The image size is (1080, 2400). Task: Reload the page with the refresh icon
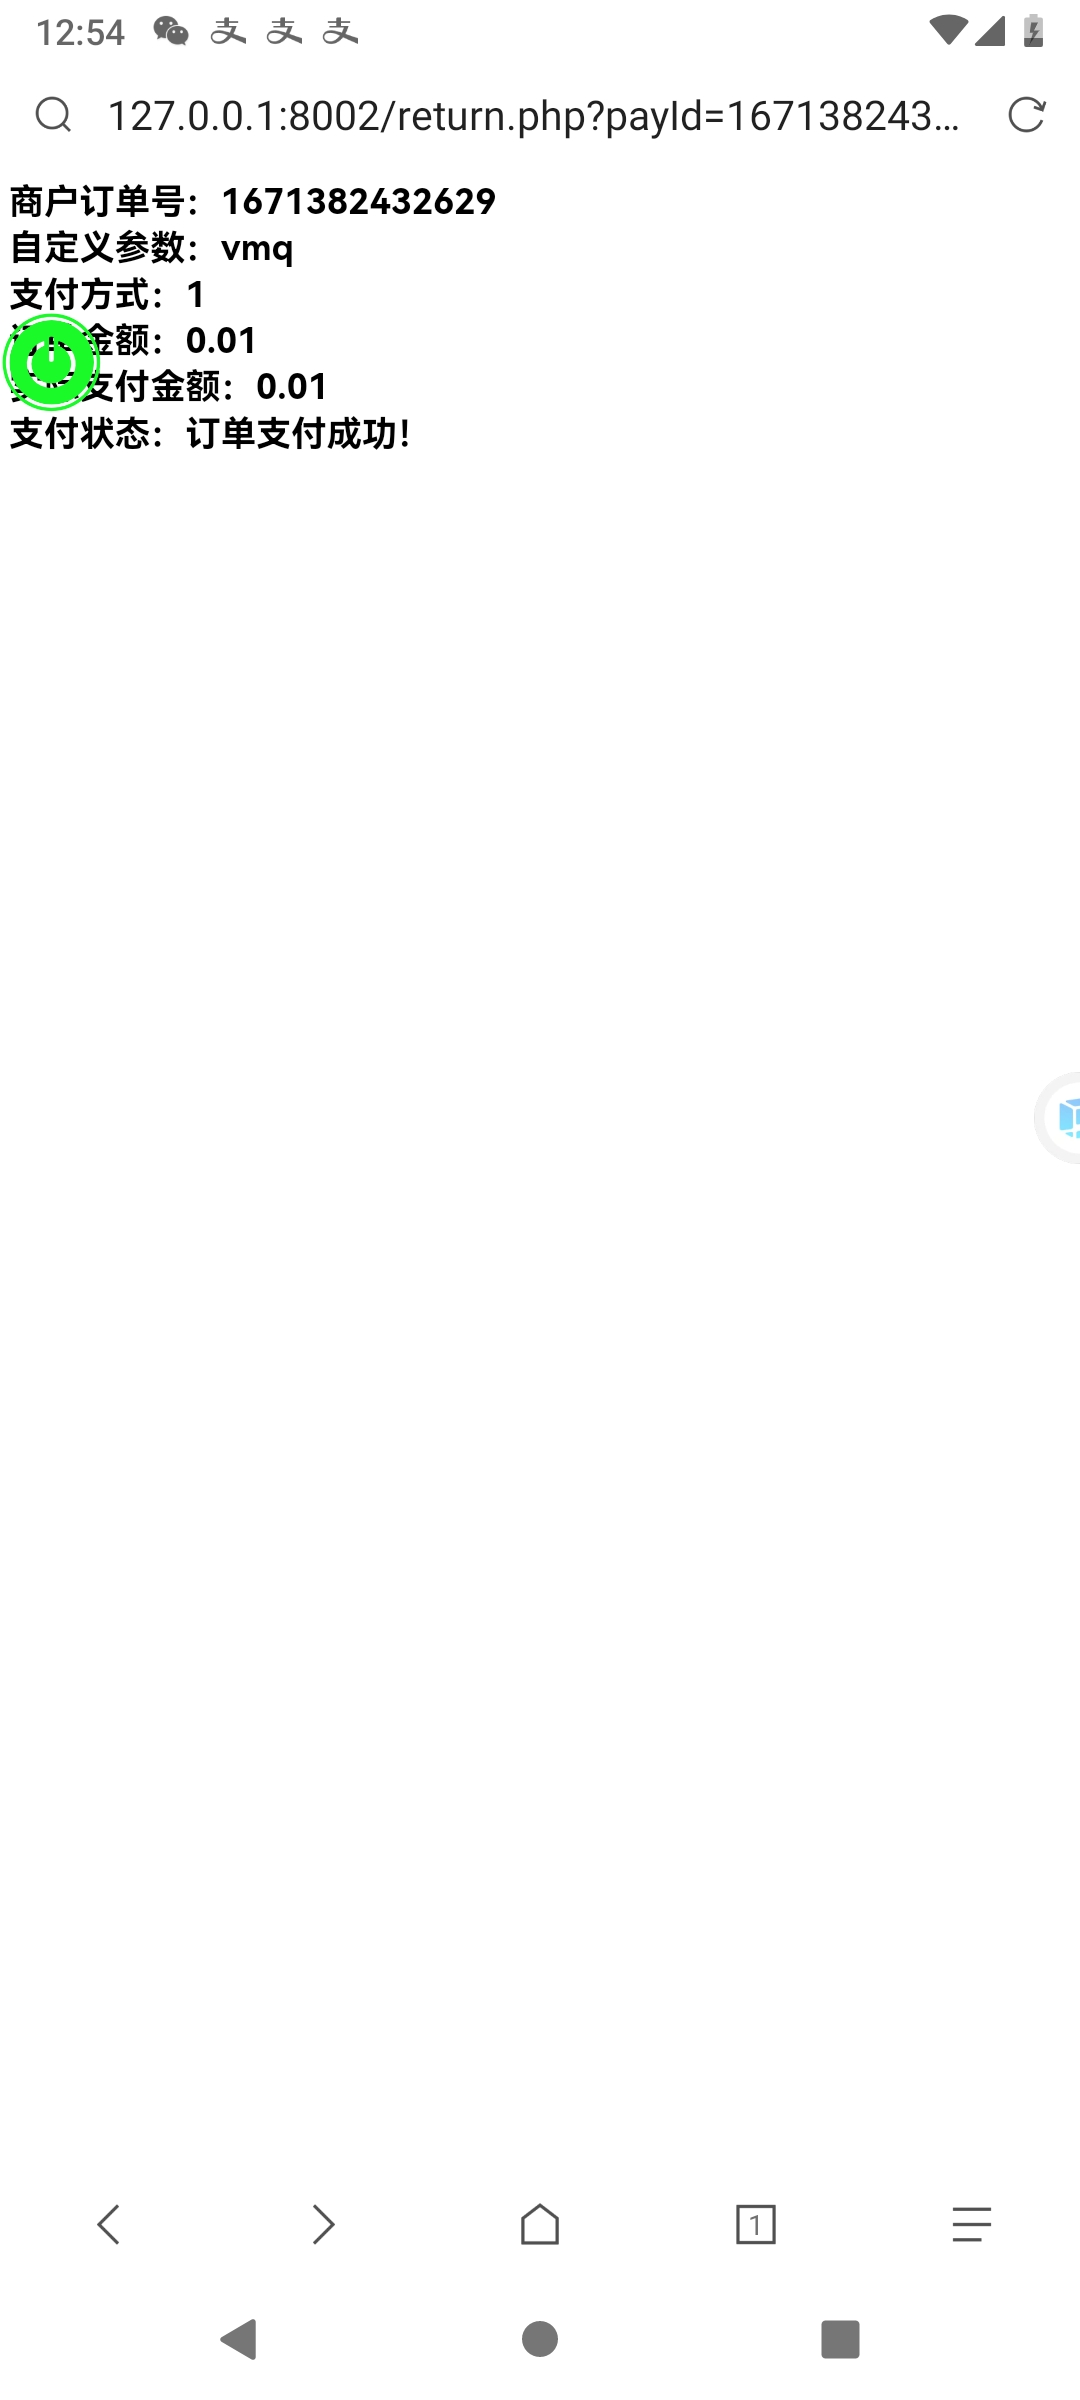1026,115
